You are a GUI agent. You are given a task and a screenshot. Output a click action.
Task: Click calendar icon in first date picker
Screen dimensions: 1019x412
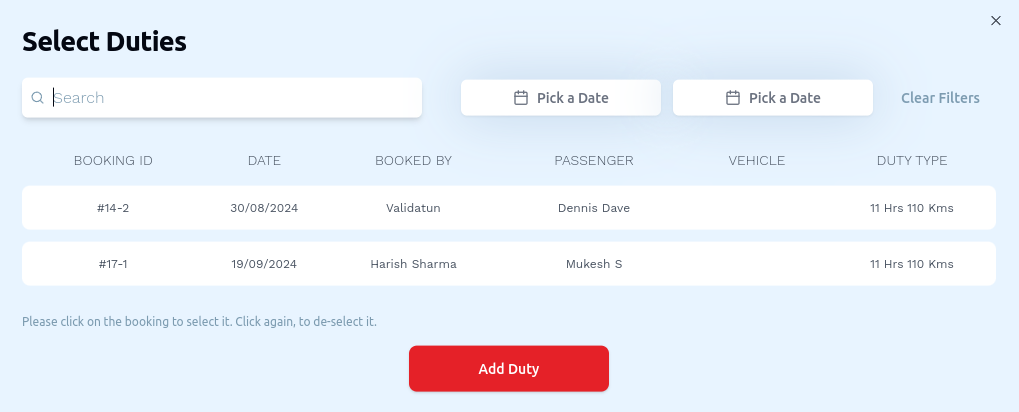click(520, 98)
